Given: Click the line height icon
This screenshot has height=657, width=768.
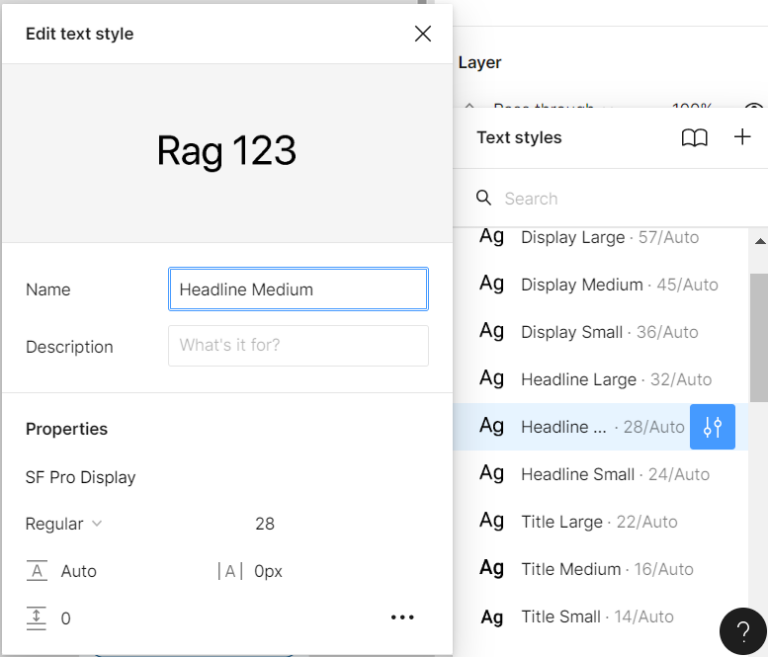Looking at the screenshot, I should point(37,571).
